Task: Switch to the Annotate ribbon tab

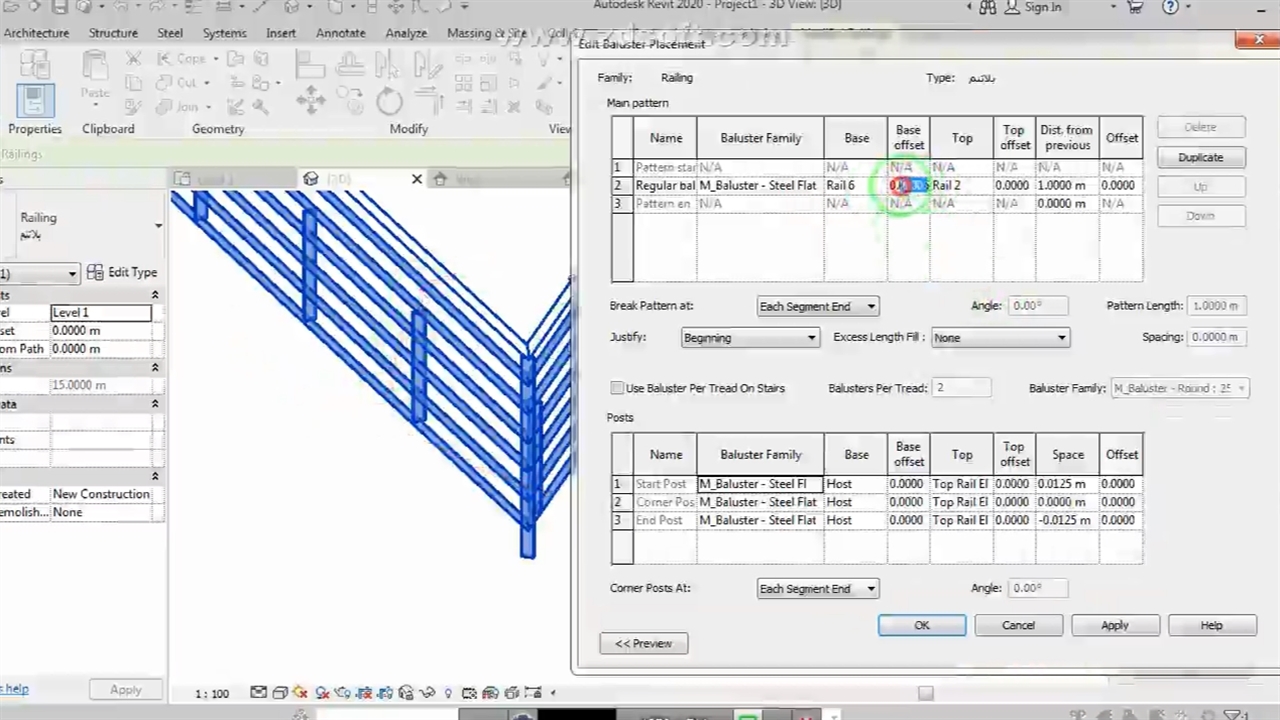Action: (340, 33)
